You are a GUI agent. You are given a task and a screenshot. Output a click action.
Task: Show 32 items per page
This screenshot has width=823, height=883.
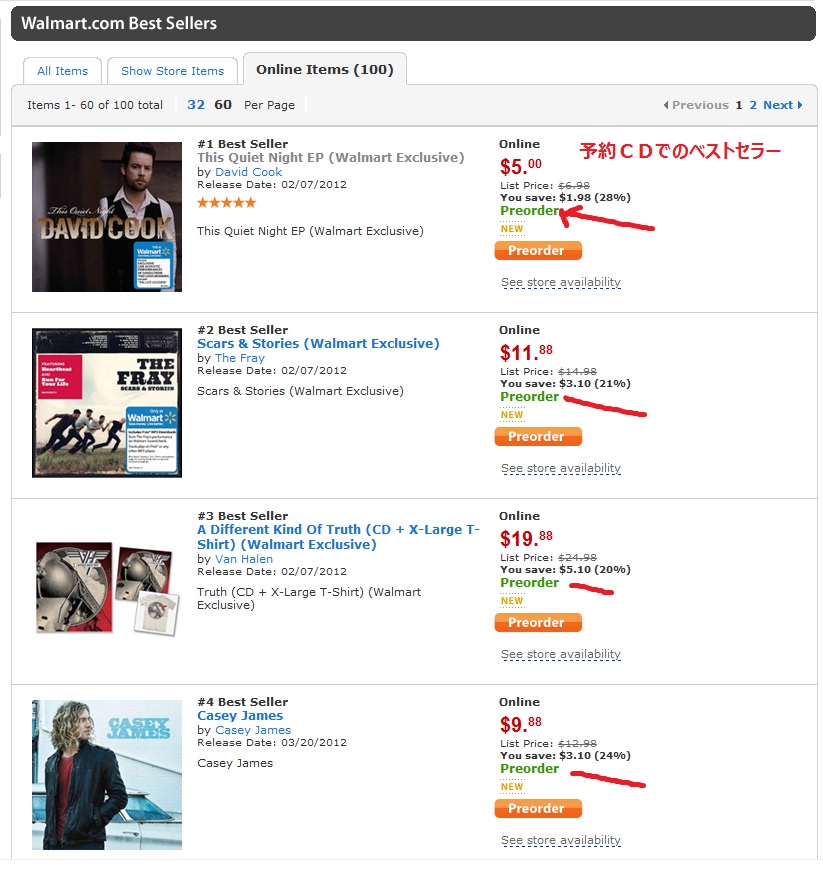click(196, 105)
